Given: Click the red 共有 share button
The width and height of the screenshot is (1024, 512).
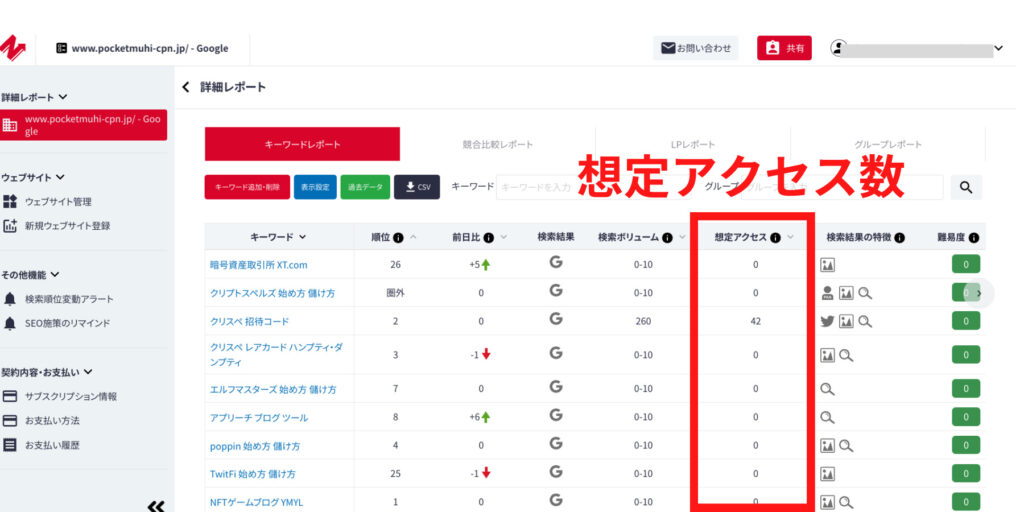Looking at the screenshot, I should tap(784, 48).
